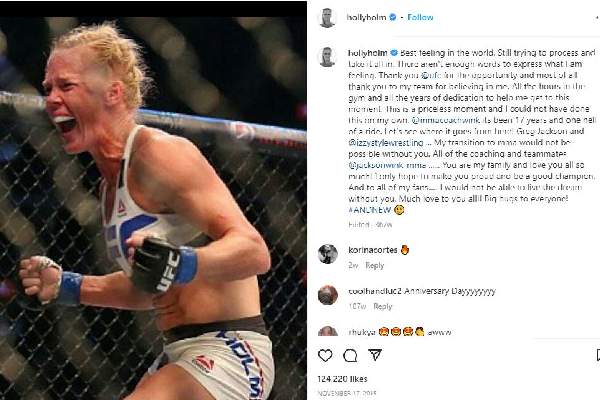
Task: Share the post with the paper plane icon
Action: coord(375,355)
